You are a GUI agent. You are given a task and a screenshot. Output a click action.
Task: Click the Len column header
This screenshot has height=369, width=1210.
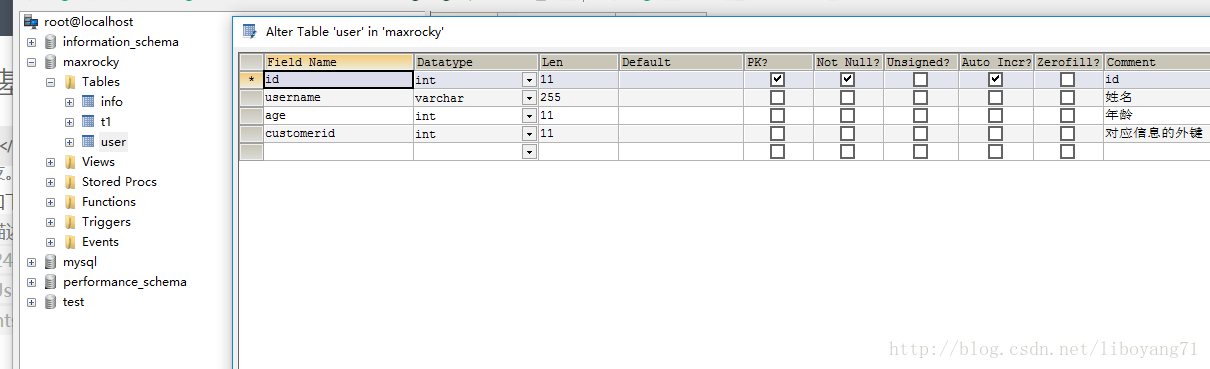pos(579,62)
